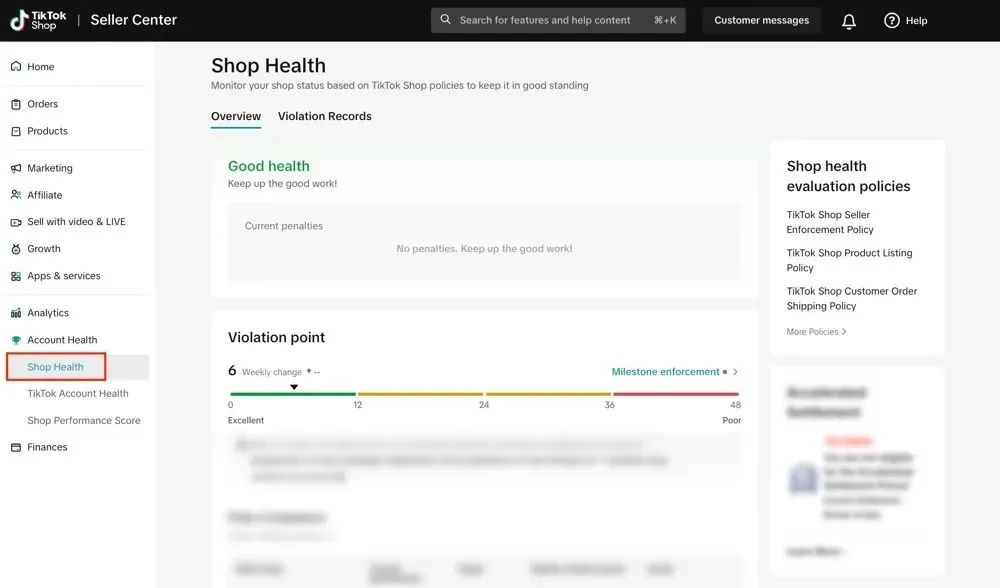Click the Orders clipboard icon
This screenshot has height=588, width=1000.
click(16, 104)
